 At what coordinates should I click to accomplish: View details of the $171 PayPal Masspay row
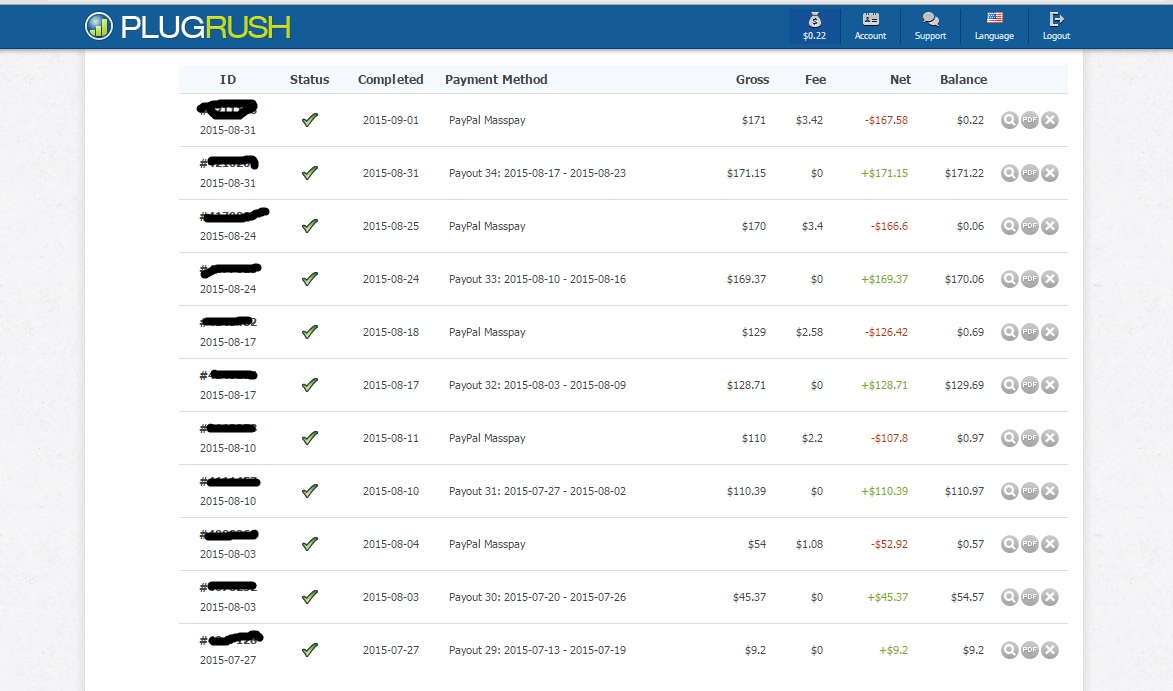(1010, 120)
